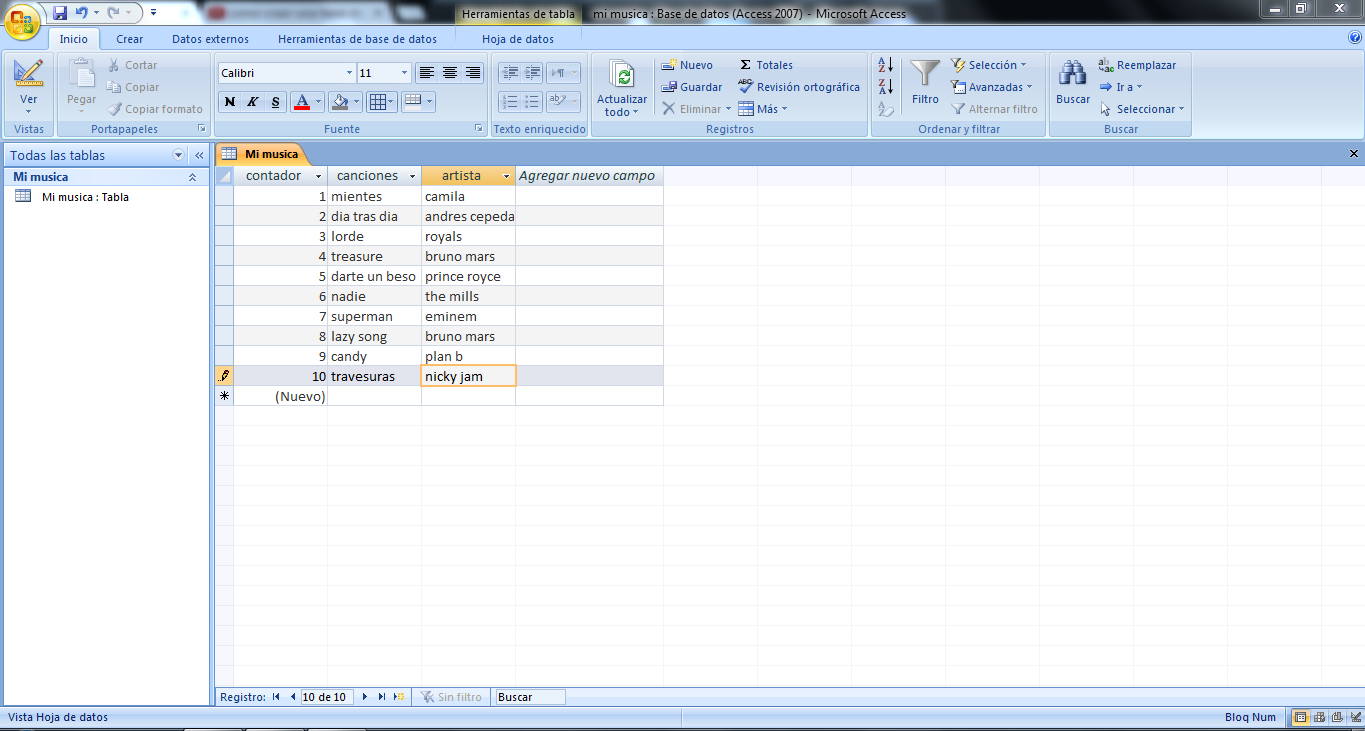Click Actualizar todo refresh icon

[623, 77]
